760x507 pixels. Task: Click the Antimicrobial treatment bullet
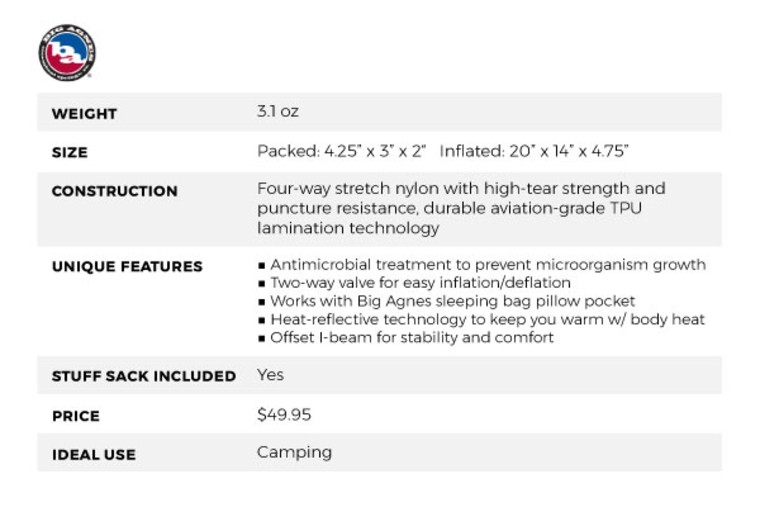click(487, 265)
